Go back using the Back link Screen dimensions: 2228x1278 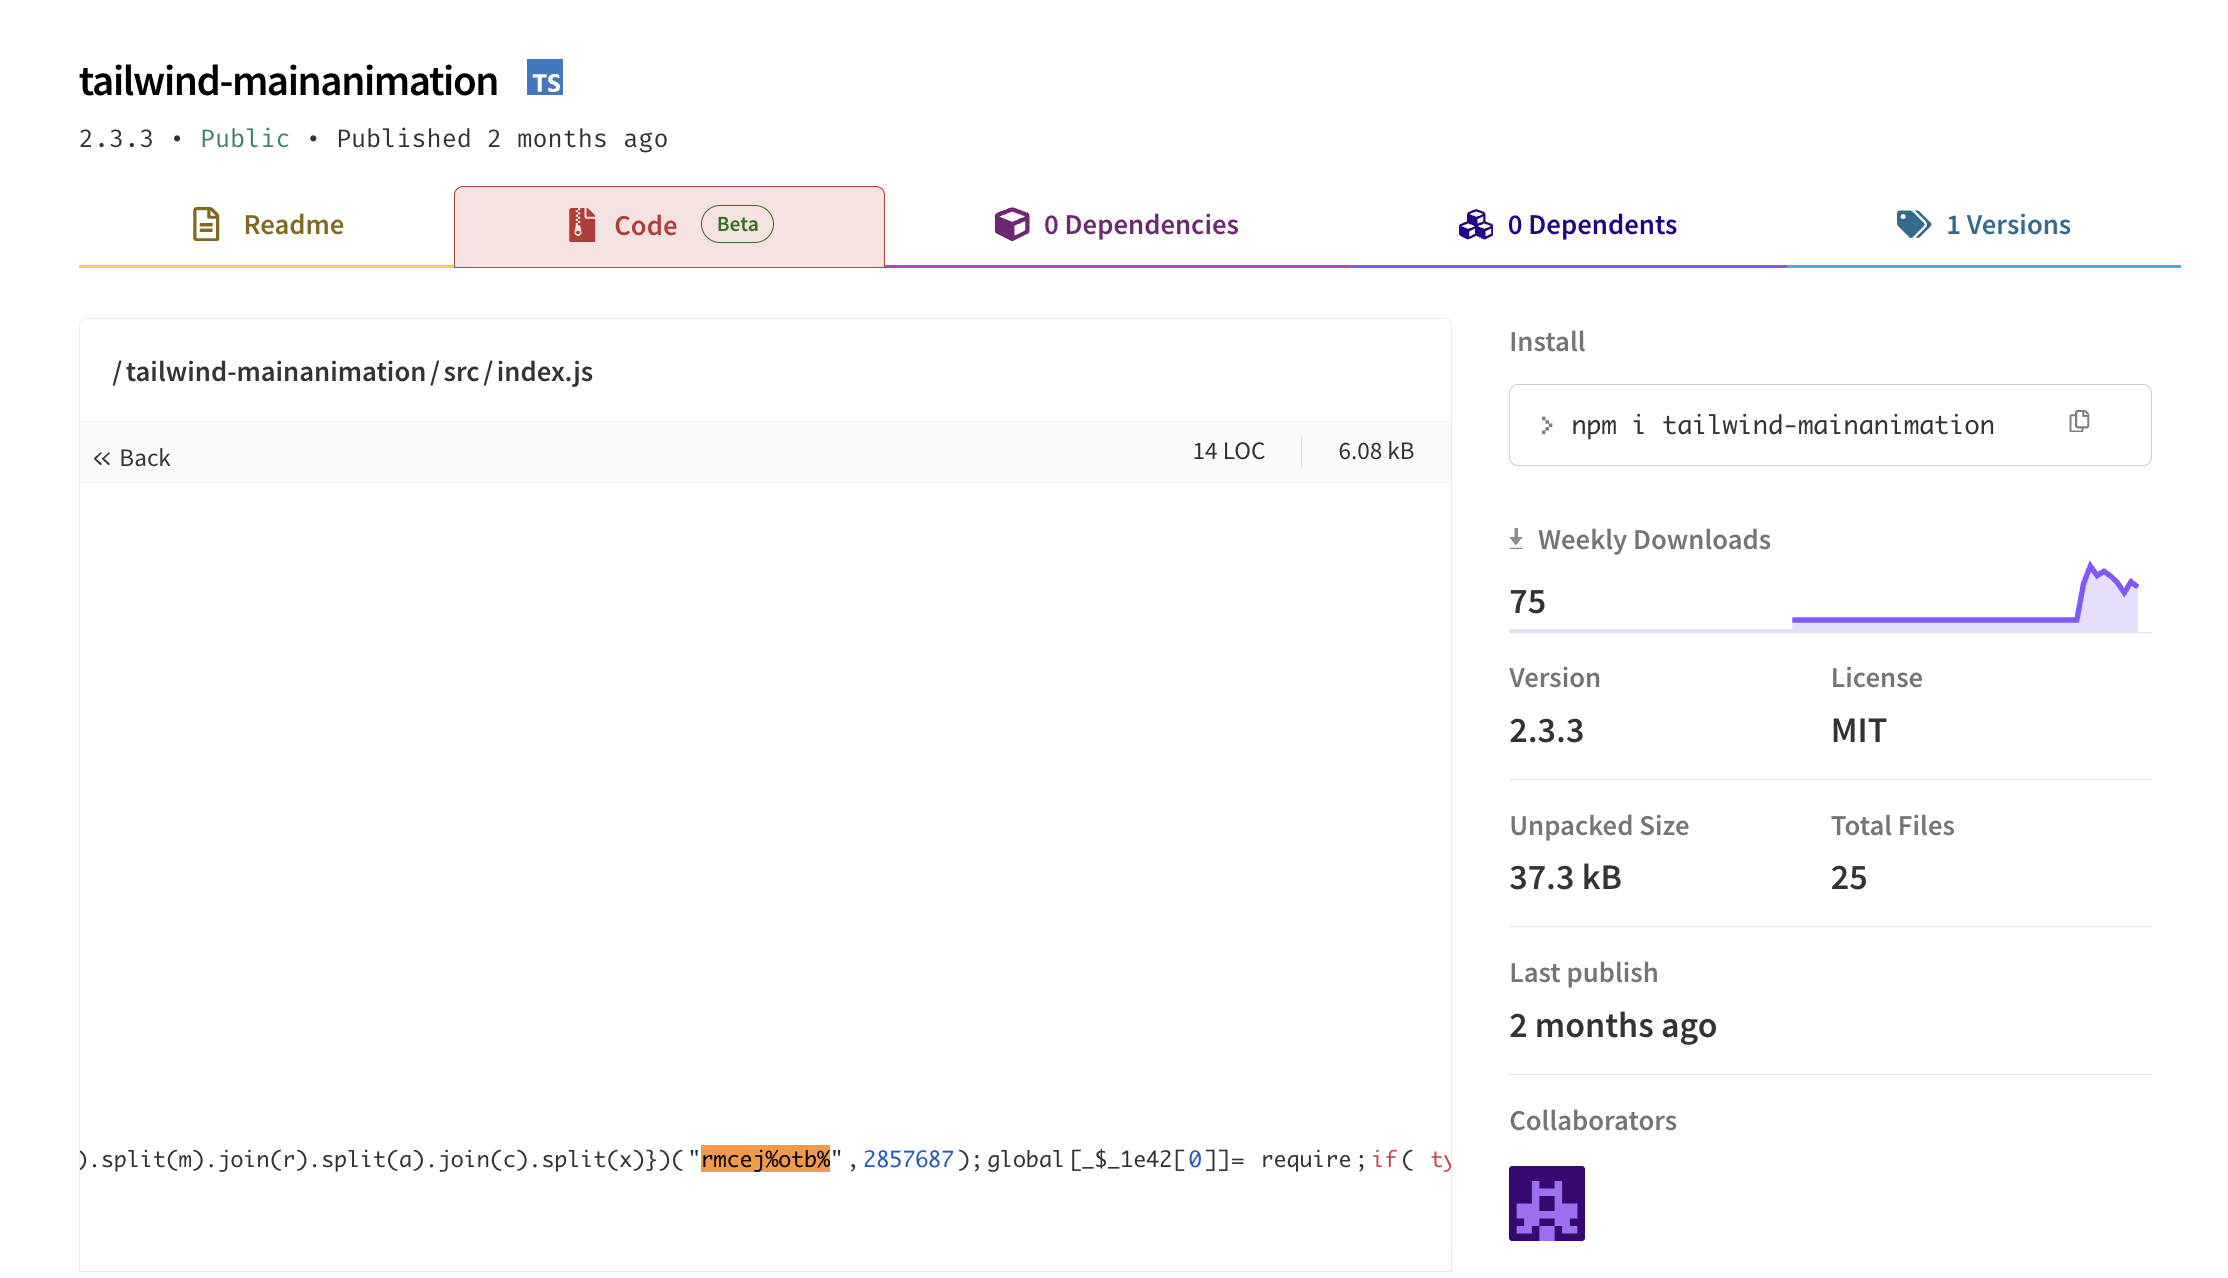pyautogui.click(x=131, y=457)
